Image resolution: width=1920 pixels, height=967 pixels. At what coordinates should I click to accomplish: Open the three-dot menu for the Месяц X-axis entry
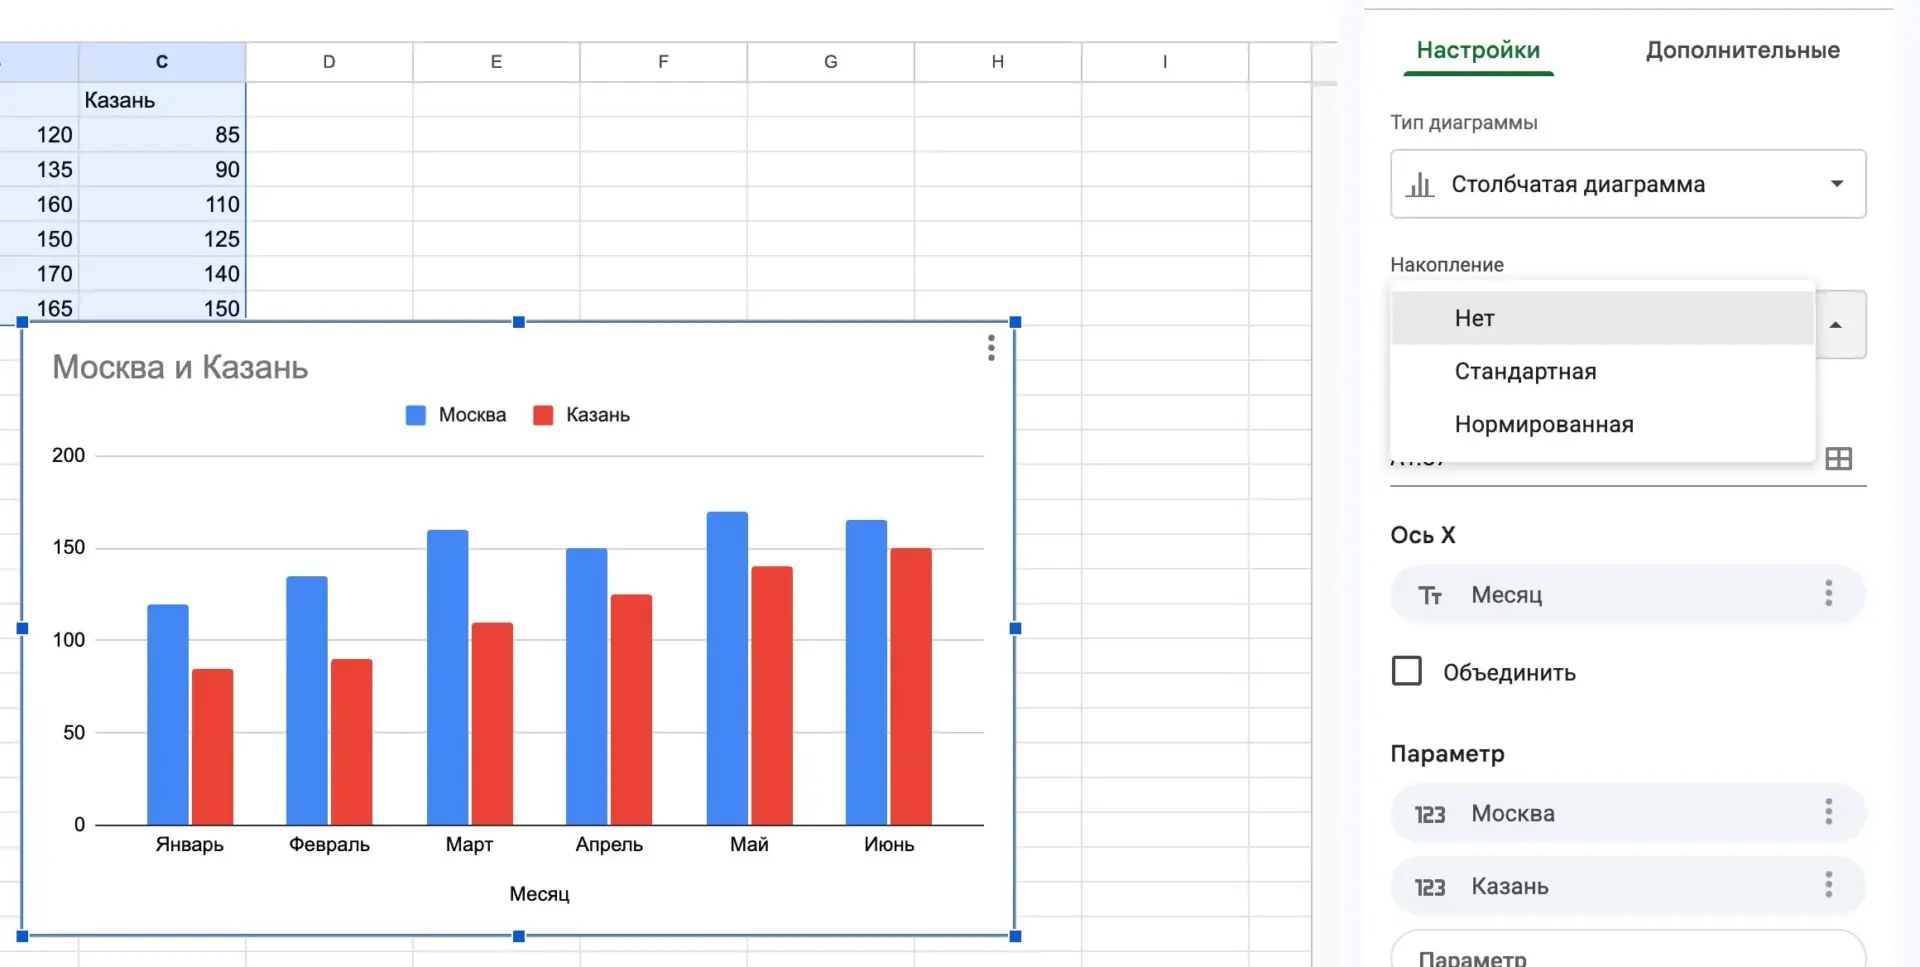1828,593
